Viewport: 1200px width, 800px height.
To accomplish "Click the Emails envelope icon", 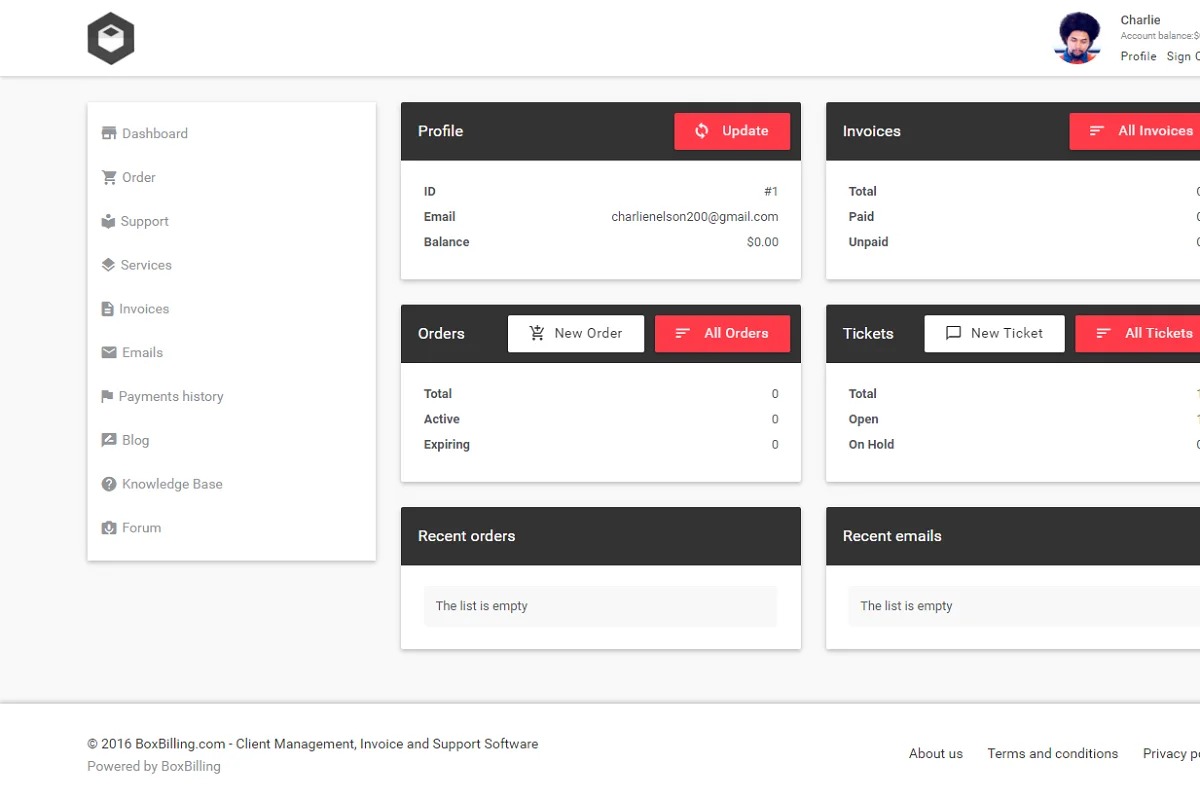I will click(x=109, y=353).
